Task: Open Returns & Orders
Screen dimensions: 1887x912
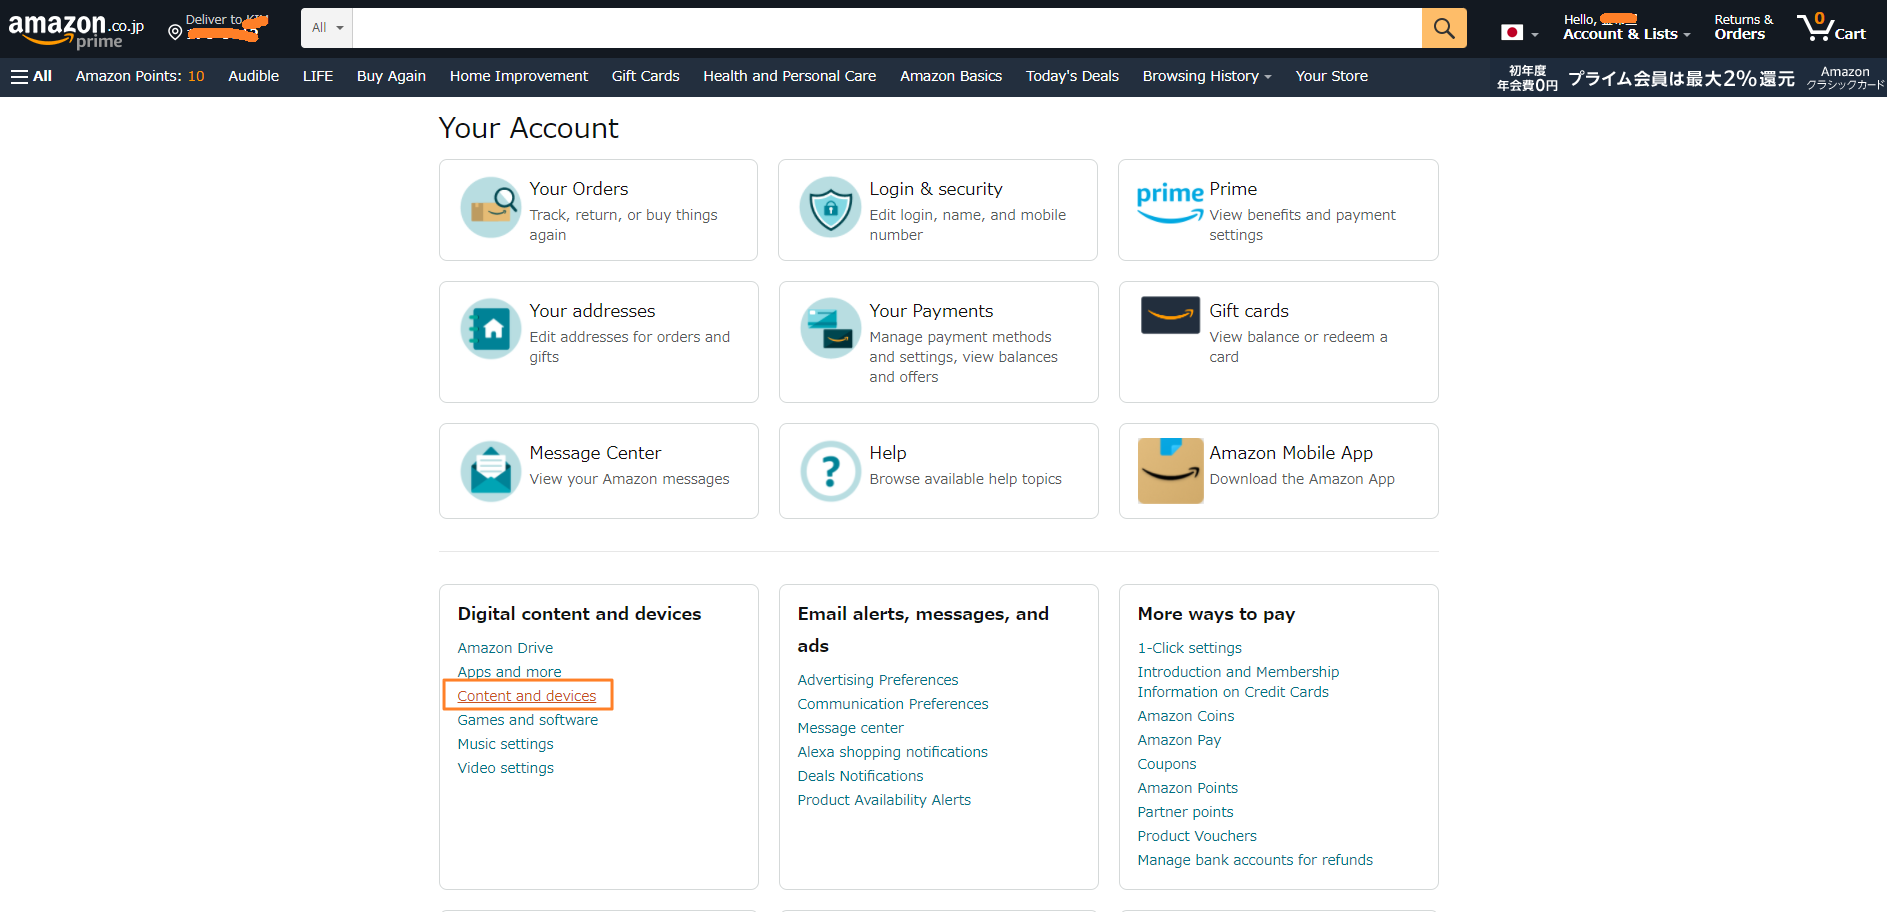Action: [1743, 27]
